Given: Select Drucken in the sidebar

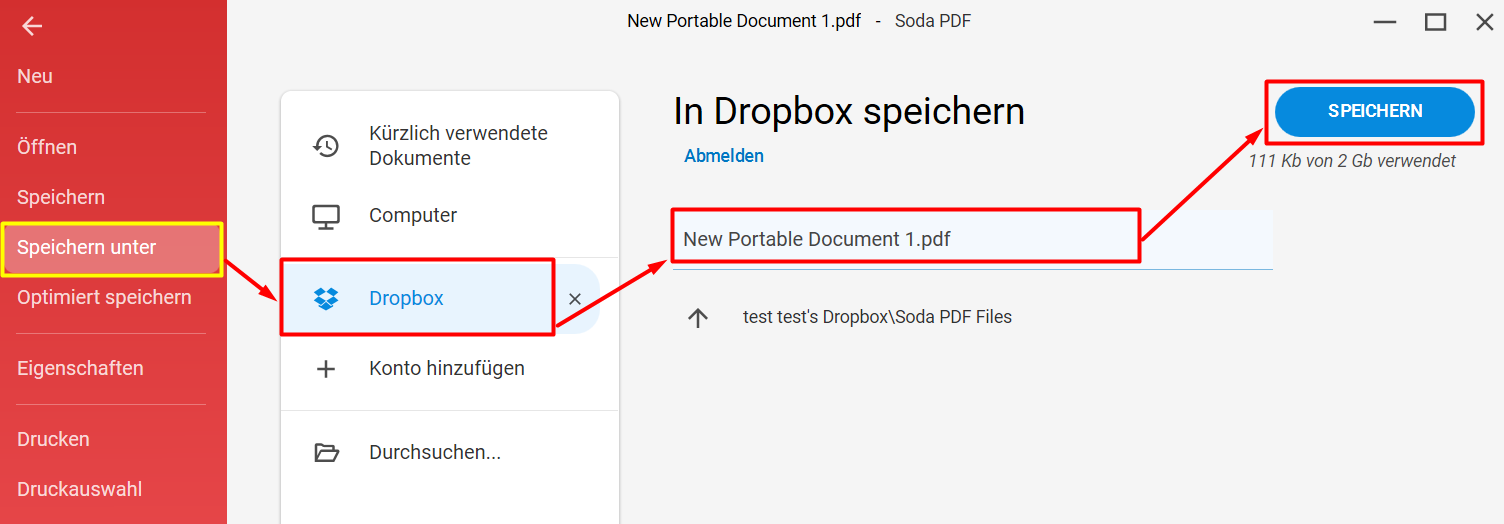Looking at the screenshot, I should [x=53, y=439].
